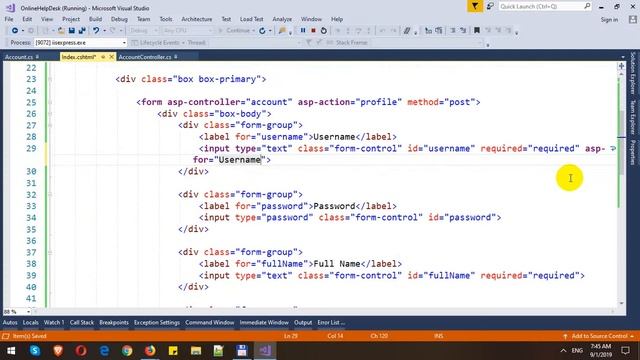Open Brave browser from the taskbar
The height and width of the screenshot is (360, 640).
pyautogui.click(x=58, y=351)
